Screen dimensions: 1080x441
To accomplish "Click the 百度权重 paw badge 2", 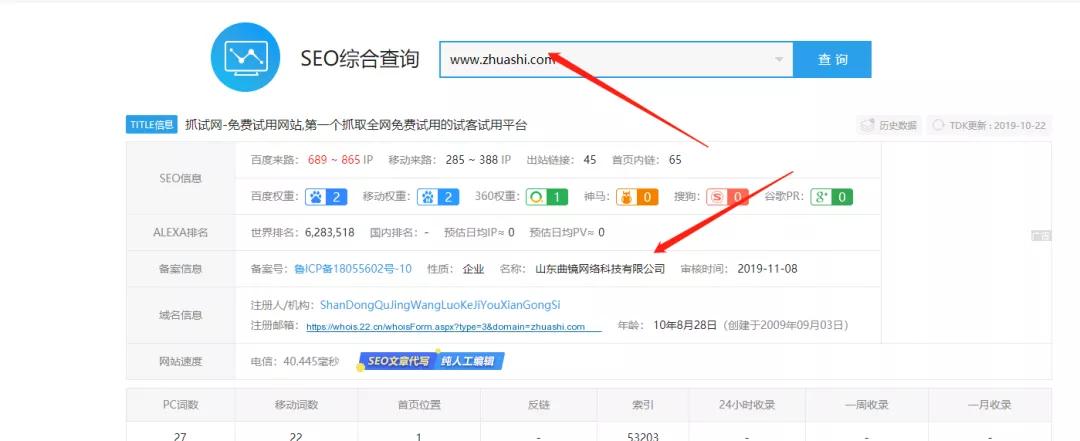I will (x=326, y=197).
